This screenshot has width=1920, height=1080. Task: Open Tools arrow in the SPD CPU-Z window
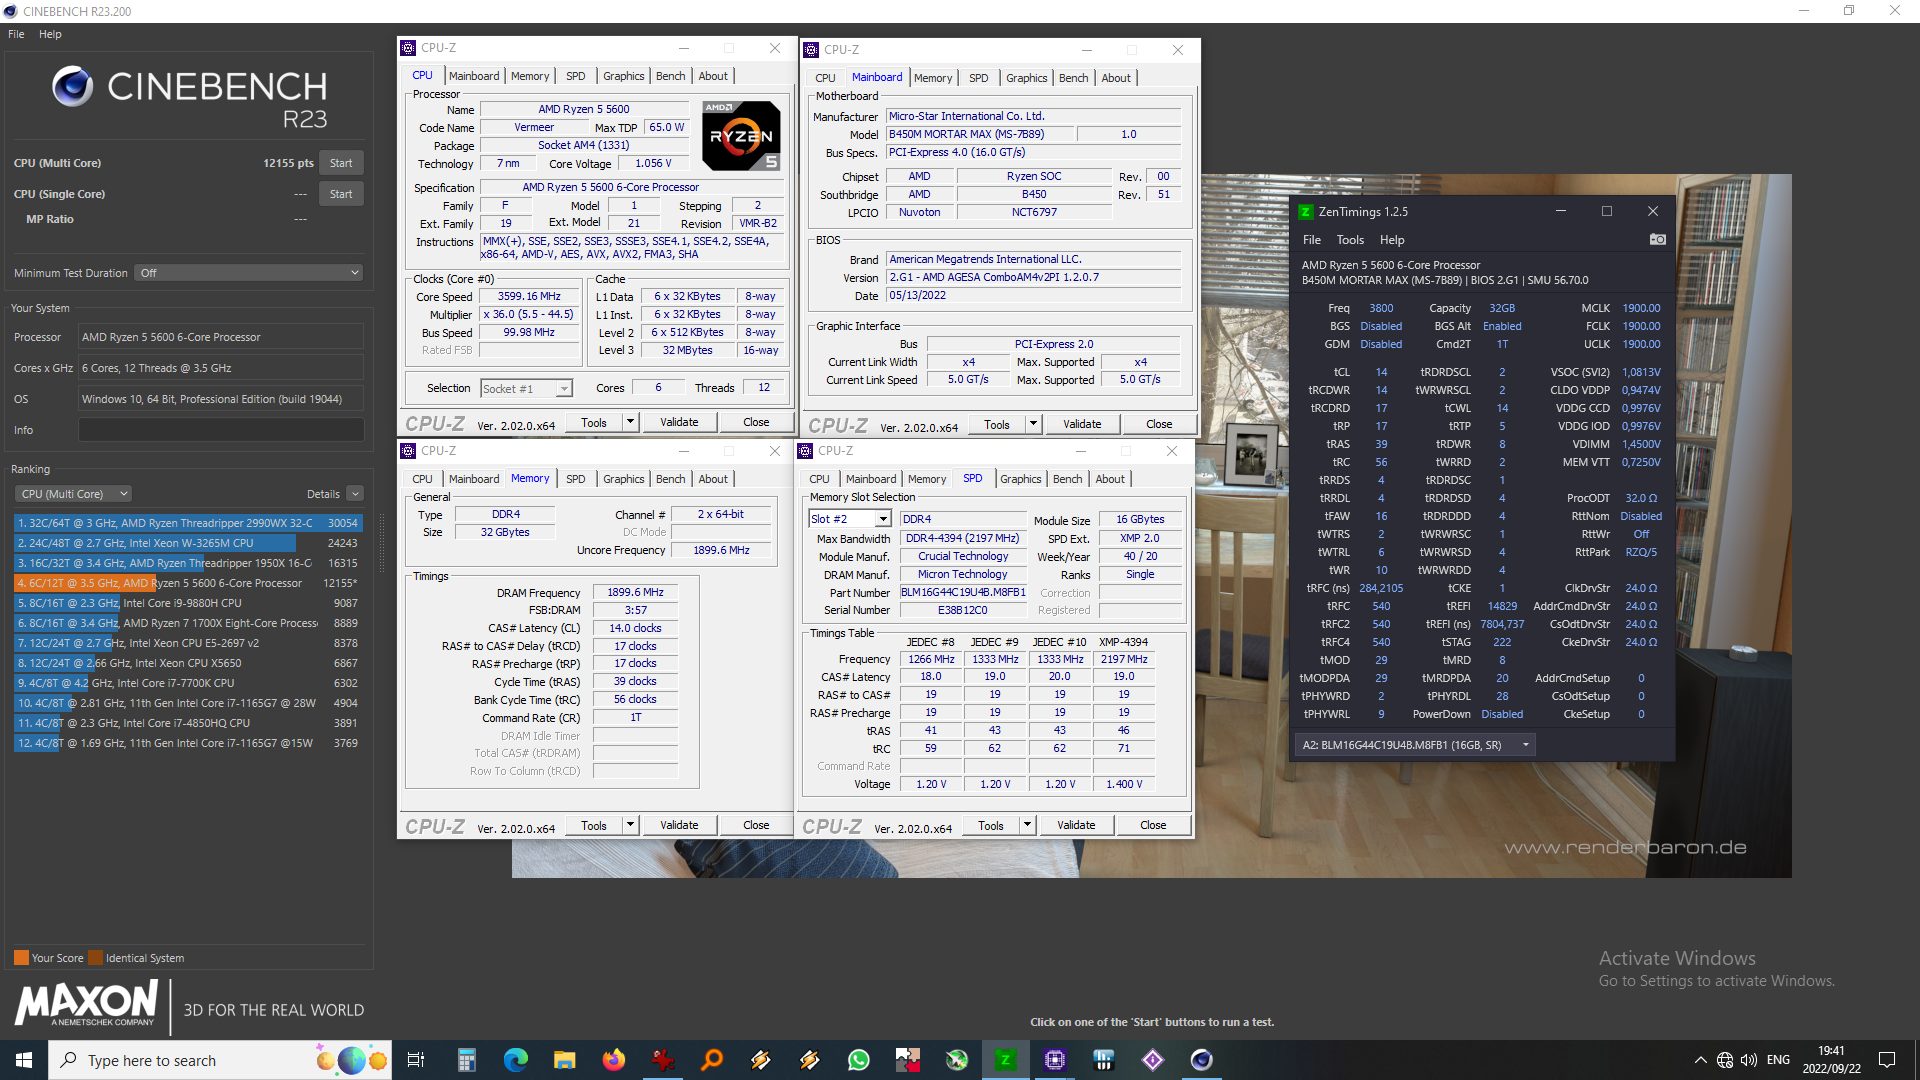[1028, 826]
